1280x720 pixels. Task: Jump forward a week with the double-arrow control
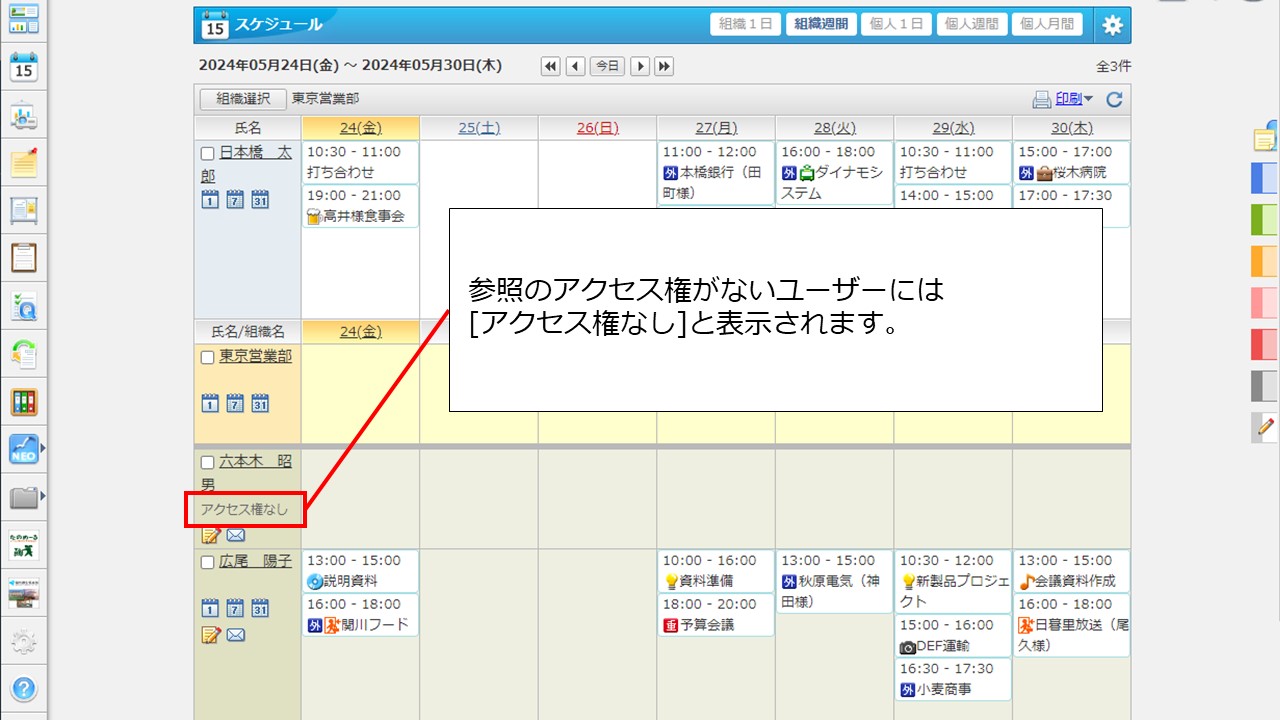(662, 66)
